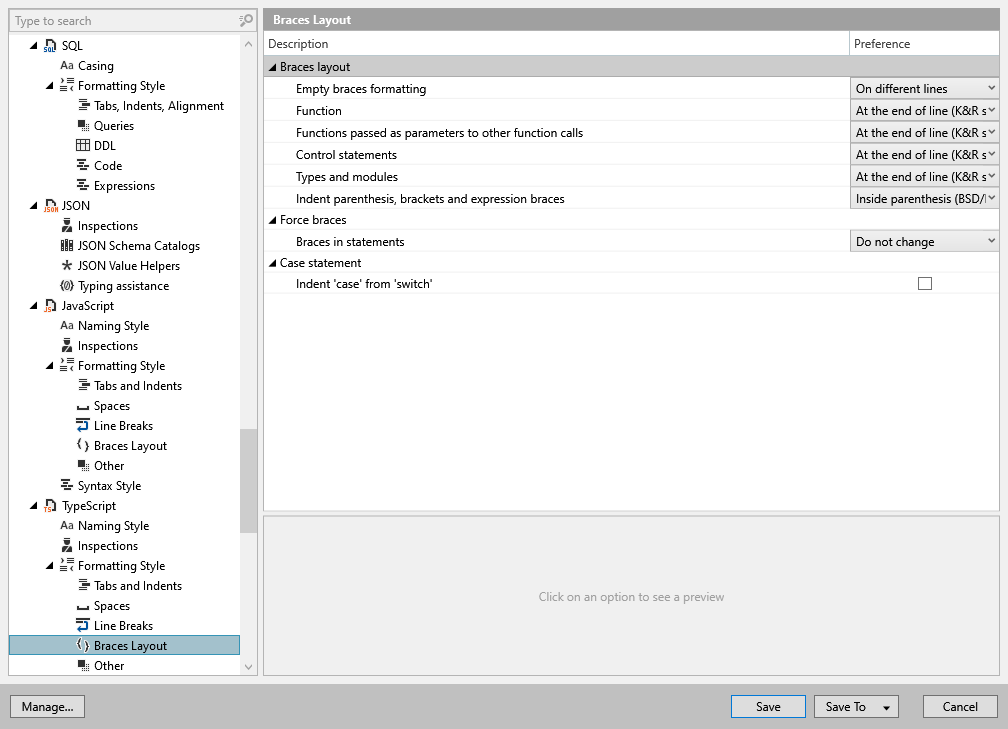The width and height of the screenshot is (1008, 729).
Task: Click the Typing assistance icon
Action: (67, 285)
